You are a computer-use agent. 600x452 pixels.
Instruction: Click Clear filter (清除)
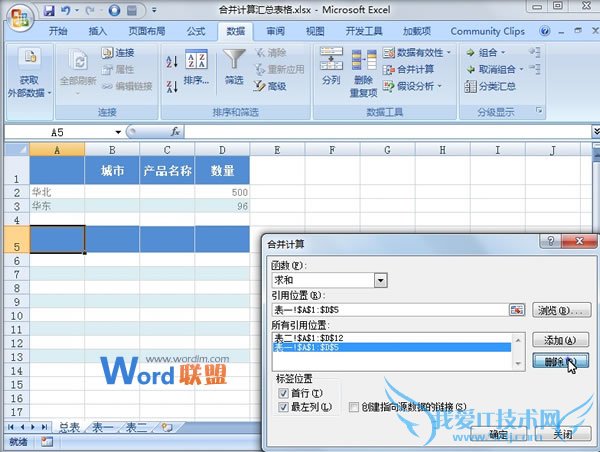coord(270,52)
